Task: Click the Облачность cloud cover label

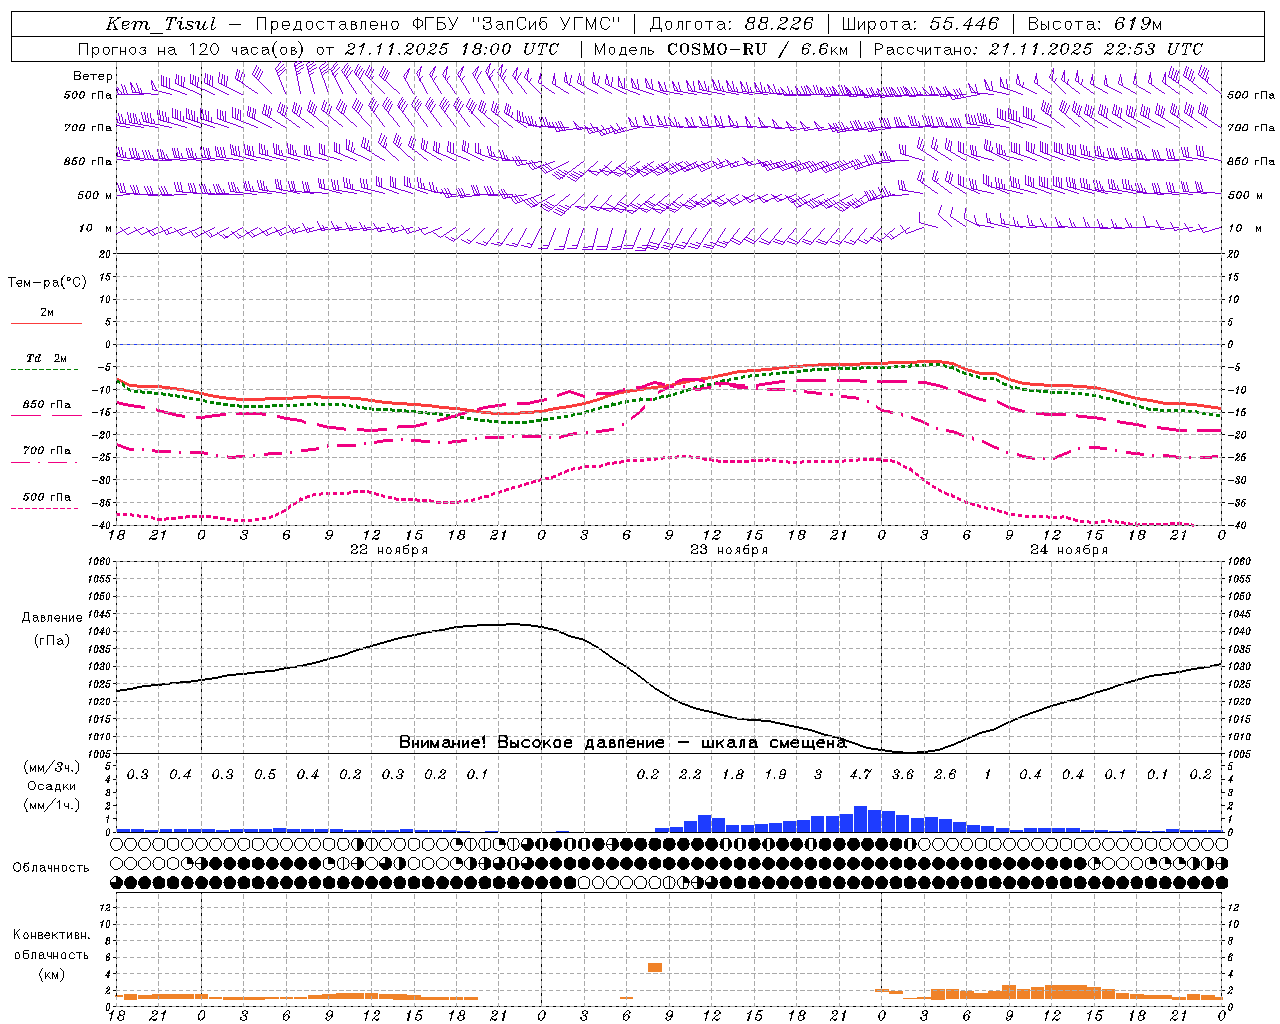Action: point(51,868)
